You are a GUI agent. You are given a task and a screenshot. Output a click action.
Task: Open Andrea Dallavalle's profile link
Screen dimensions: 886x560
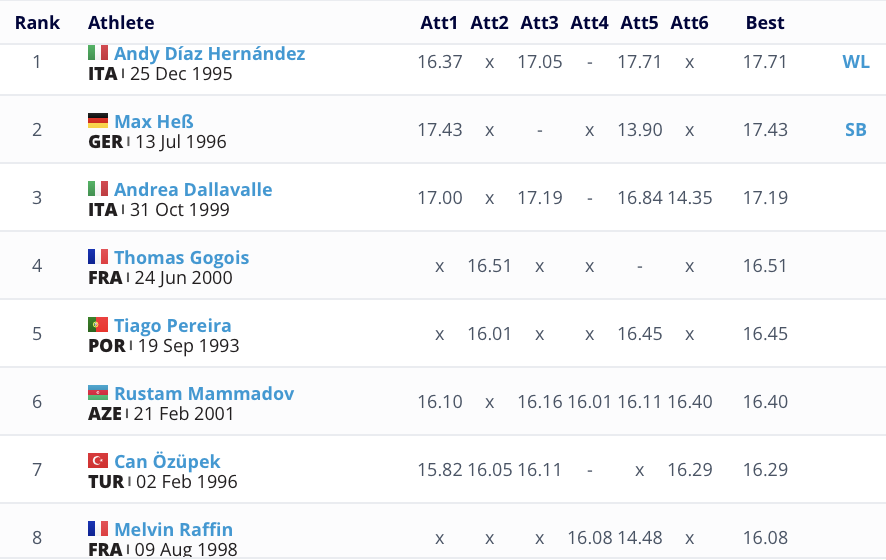(193, 189)
